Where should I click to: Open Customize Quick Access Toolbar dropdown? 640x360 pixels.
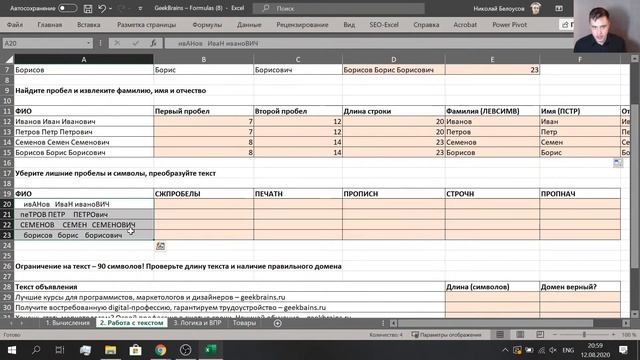pos(140,9)
